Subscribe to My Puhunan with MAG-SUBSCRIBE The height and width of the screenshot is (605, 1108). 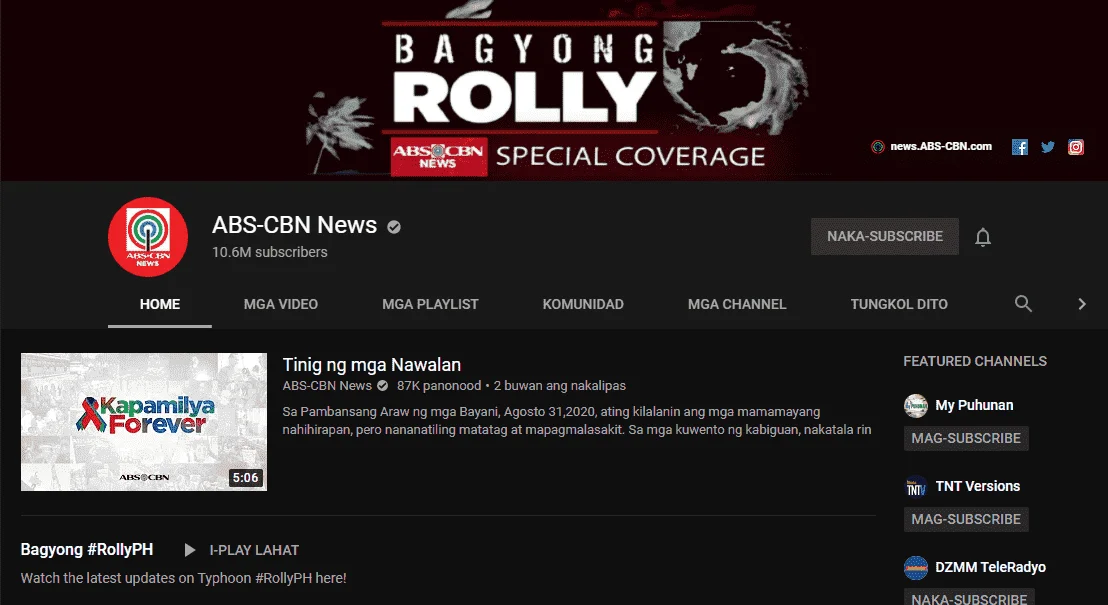pos(966,438)
